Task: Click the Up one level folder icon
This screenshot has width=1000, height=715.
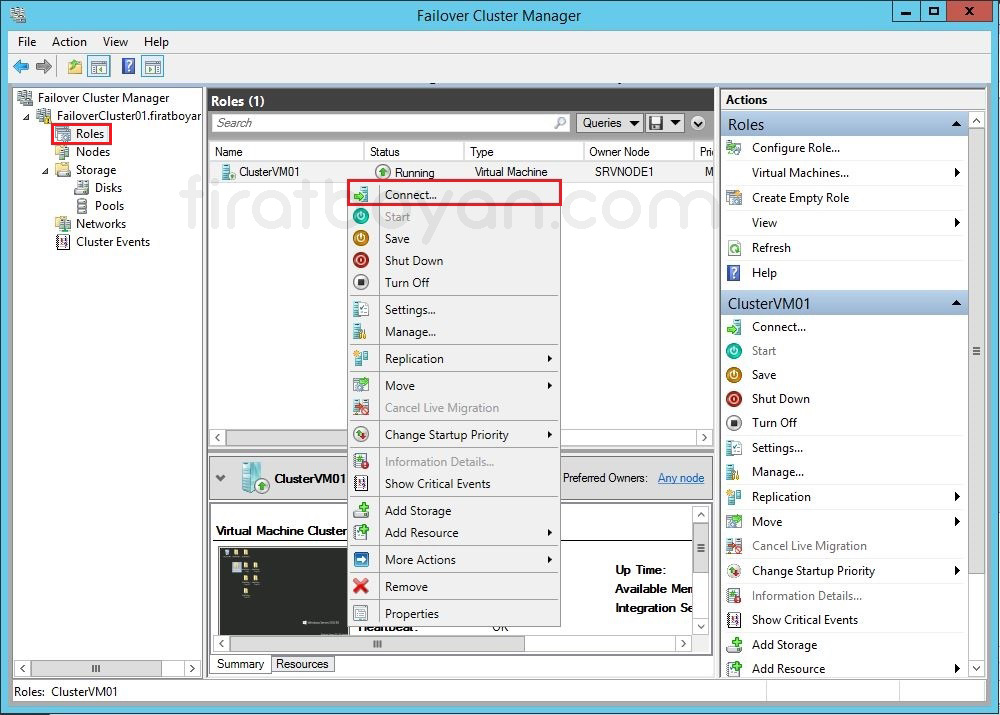Action: pyautogui.click(x=75, y=66)
